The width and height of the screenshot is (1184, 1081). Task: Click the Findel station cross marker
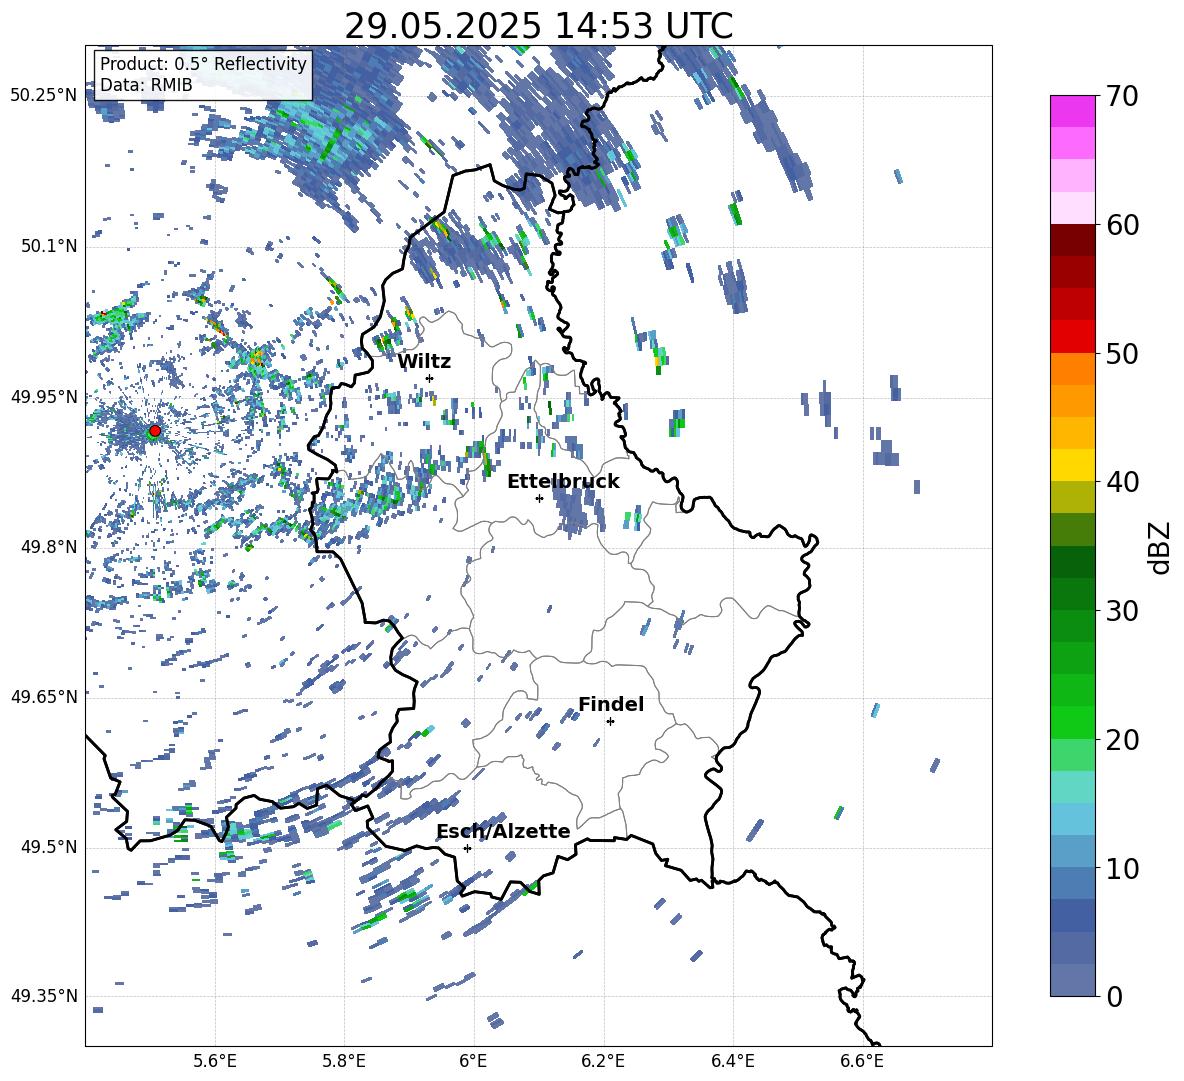(610, 722)
